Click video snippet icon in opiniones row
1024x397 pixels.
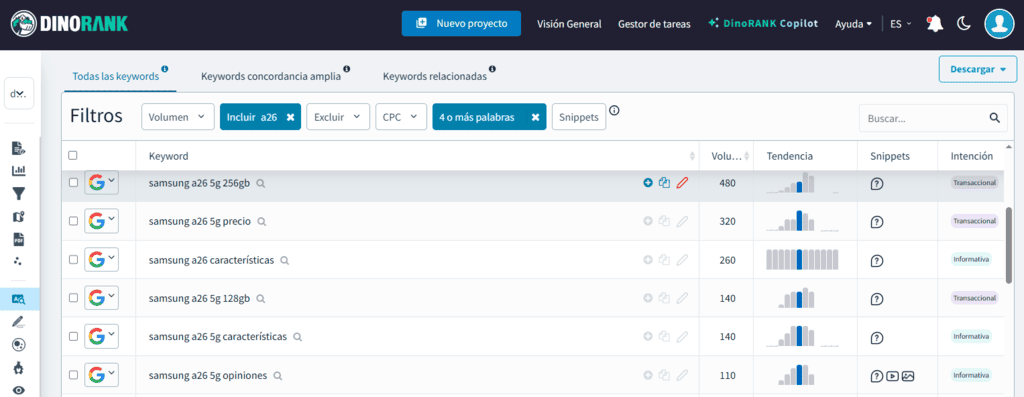(892, 375)
